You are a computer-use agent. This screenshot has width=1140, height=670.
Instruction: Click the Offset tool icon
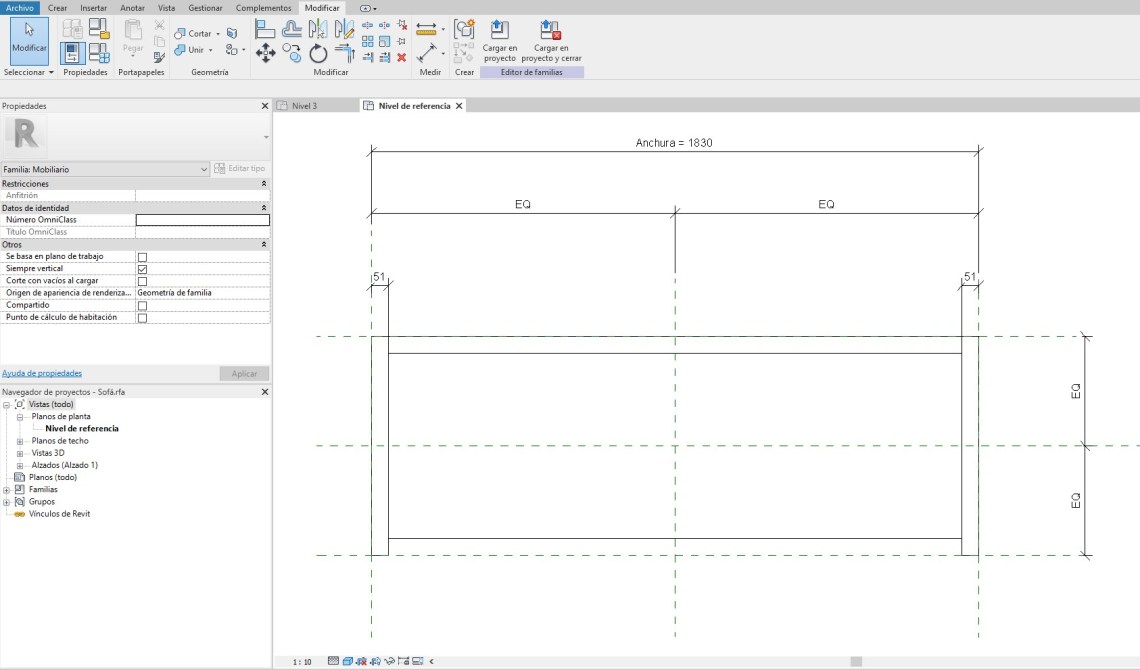292,29
